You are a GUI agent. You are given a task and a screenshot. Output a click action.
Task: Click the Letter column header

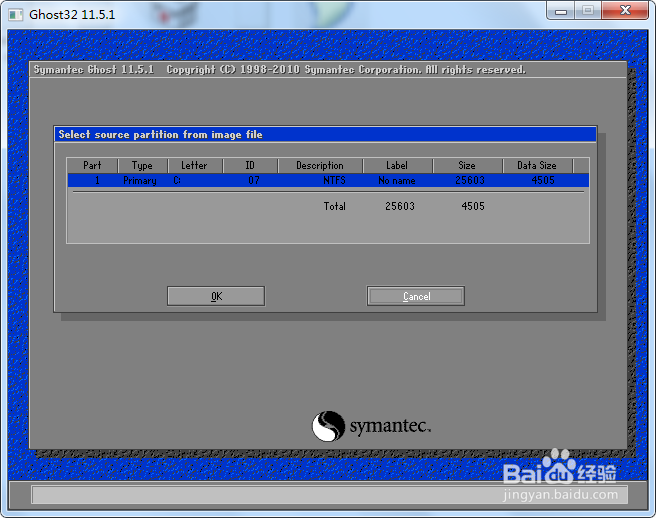click(195, 165)
